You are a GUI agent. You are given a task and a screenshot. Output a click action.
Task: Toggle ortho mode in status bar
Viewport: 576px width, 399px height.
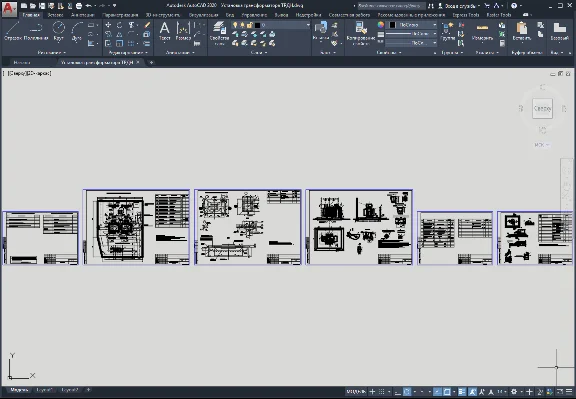(397, 392)
